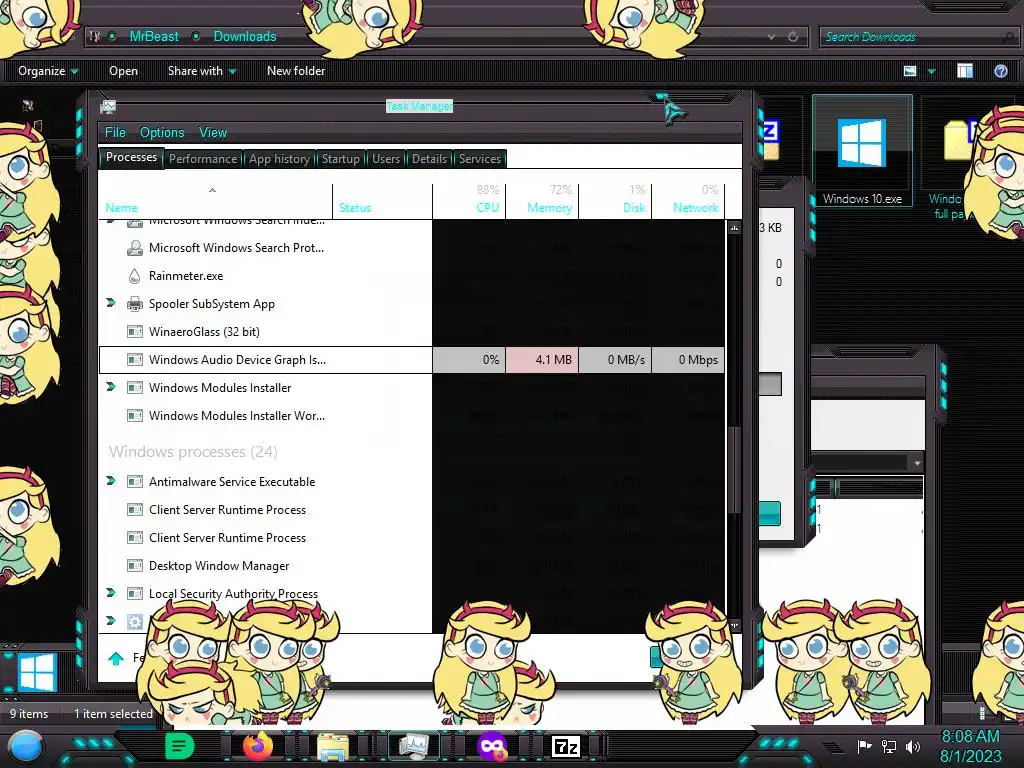Open the Organize dropdown in Explorer
Image resolution: width=1024 pixels, height=768 pixels.
[48, 71]
